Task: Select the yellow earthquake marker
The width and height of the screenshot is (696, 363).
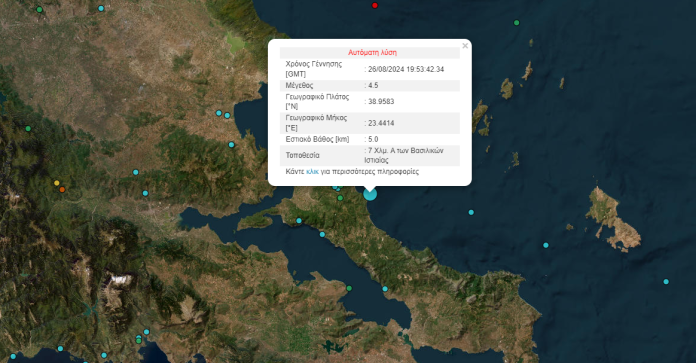Action: (x=56, y=183)
